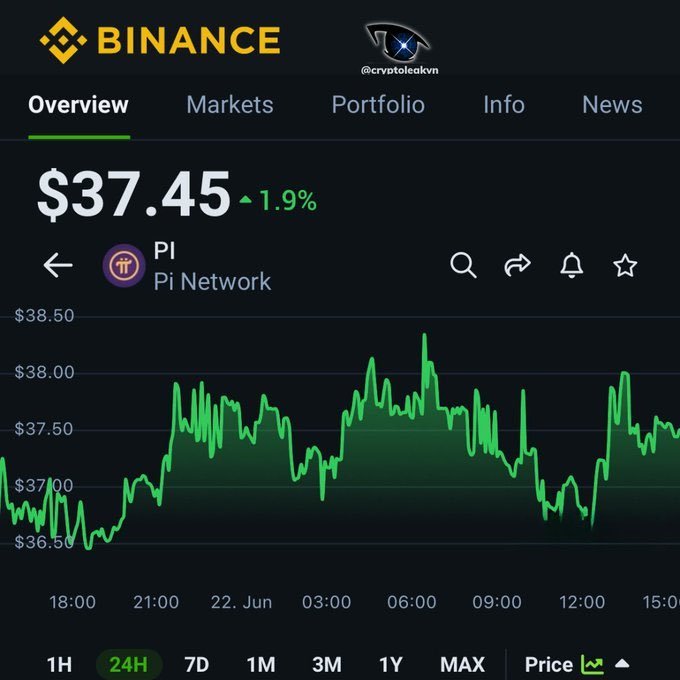Tap the search magnifier icon
The image size is (680, 680).
(463, 265)
